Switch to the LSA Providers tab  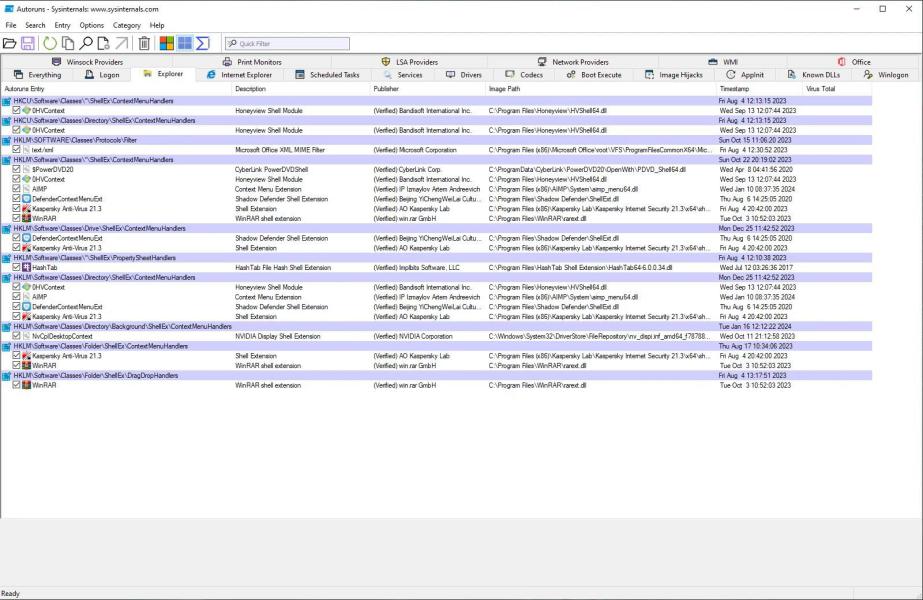[410, 62]
